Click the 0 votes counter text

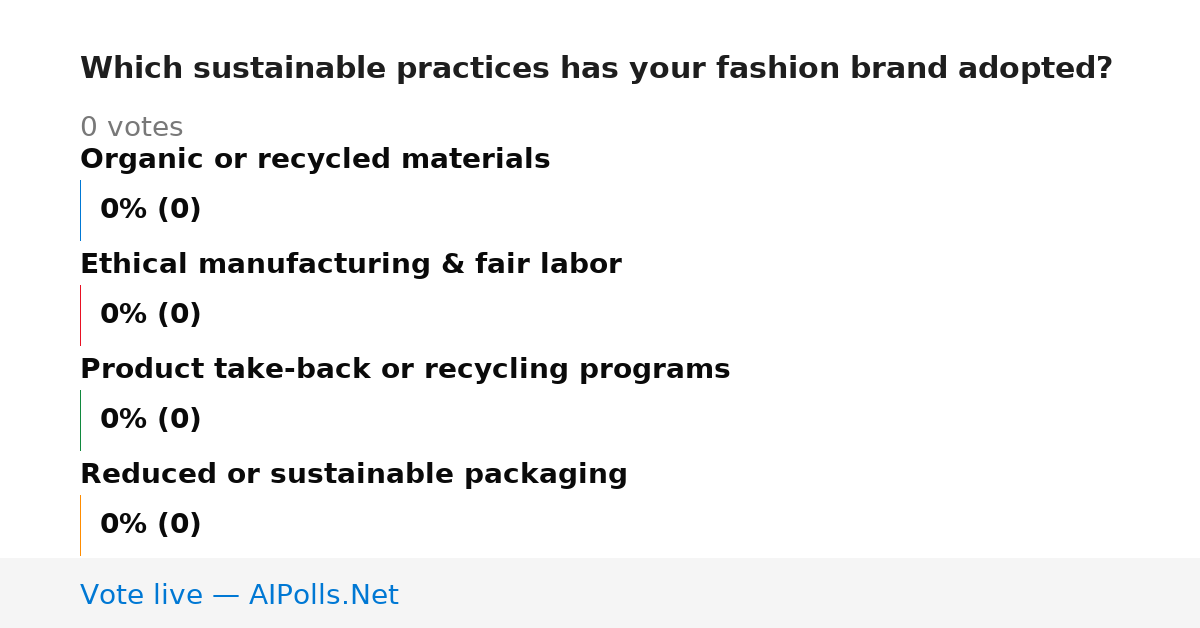click(131, 127)
